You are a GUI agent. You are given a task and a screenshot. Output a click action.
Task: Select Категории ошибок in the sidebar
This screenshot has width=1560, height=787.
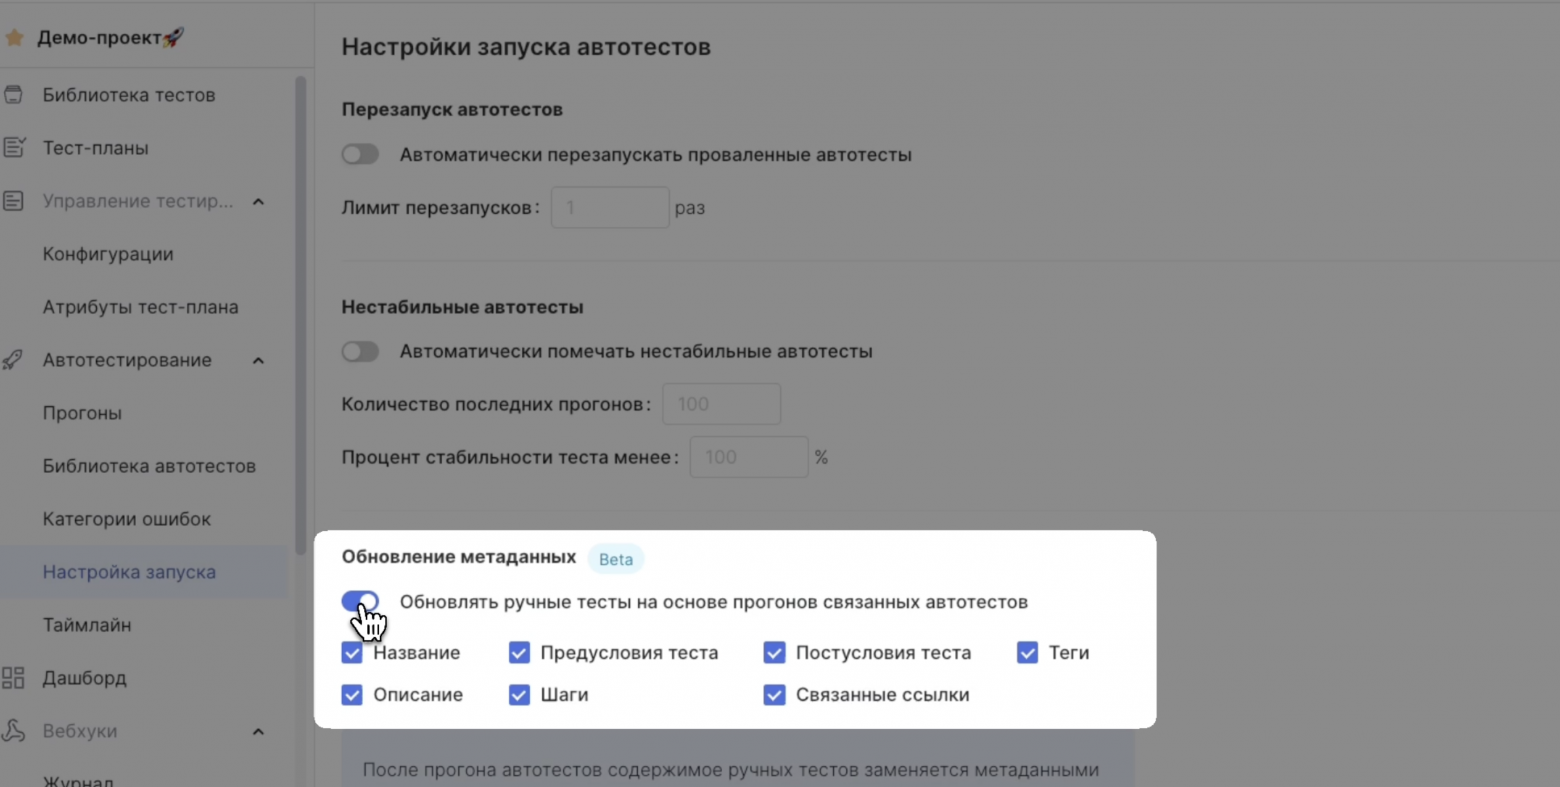tap(126, 519)
